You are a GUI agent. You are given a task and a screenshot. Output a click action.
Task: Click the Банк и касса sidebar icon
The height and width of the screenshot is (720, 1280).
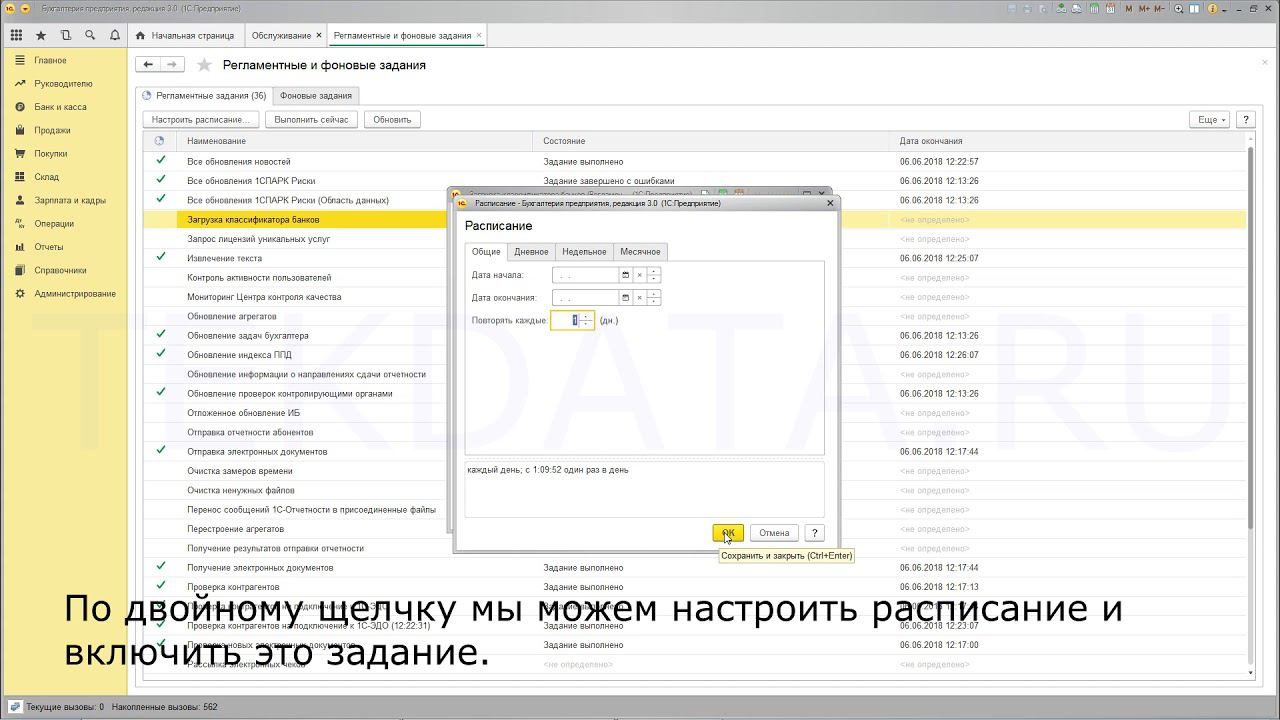click(x=20, y=107)
